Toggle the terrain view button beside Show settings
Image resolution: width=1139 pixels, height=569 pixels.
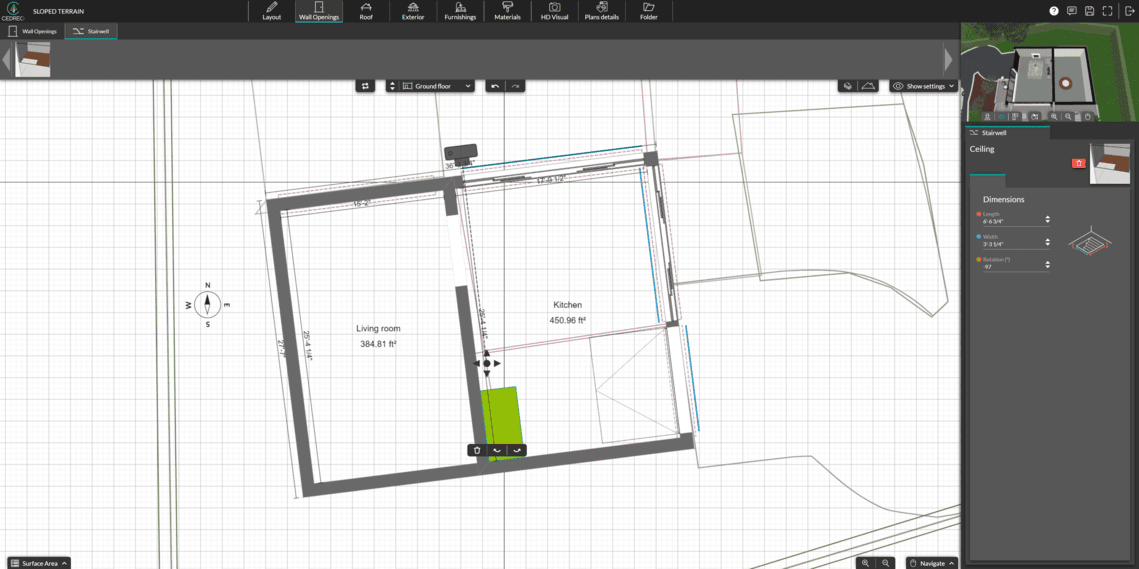coord(868,86)
